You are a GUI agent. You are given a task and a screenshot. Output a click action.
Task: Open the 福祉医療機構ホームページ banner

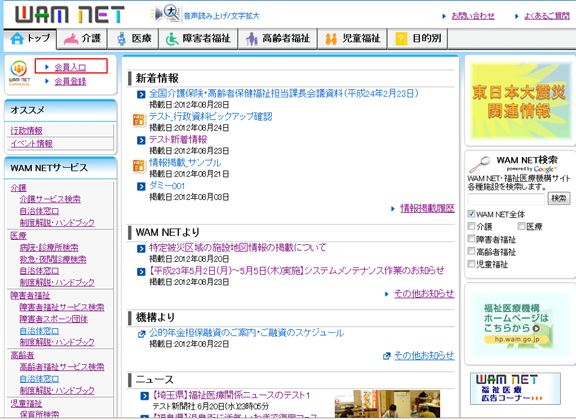[518, 323]
